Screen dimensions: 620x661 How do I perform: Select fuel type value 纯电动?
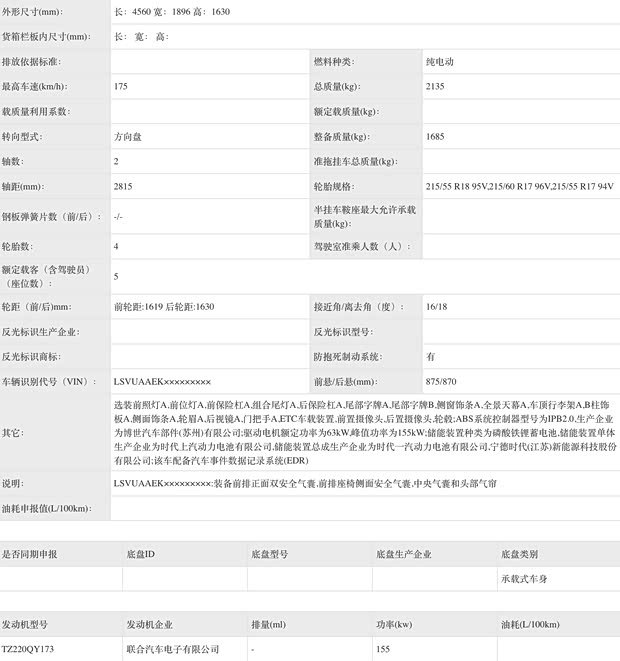[440, 62]
